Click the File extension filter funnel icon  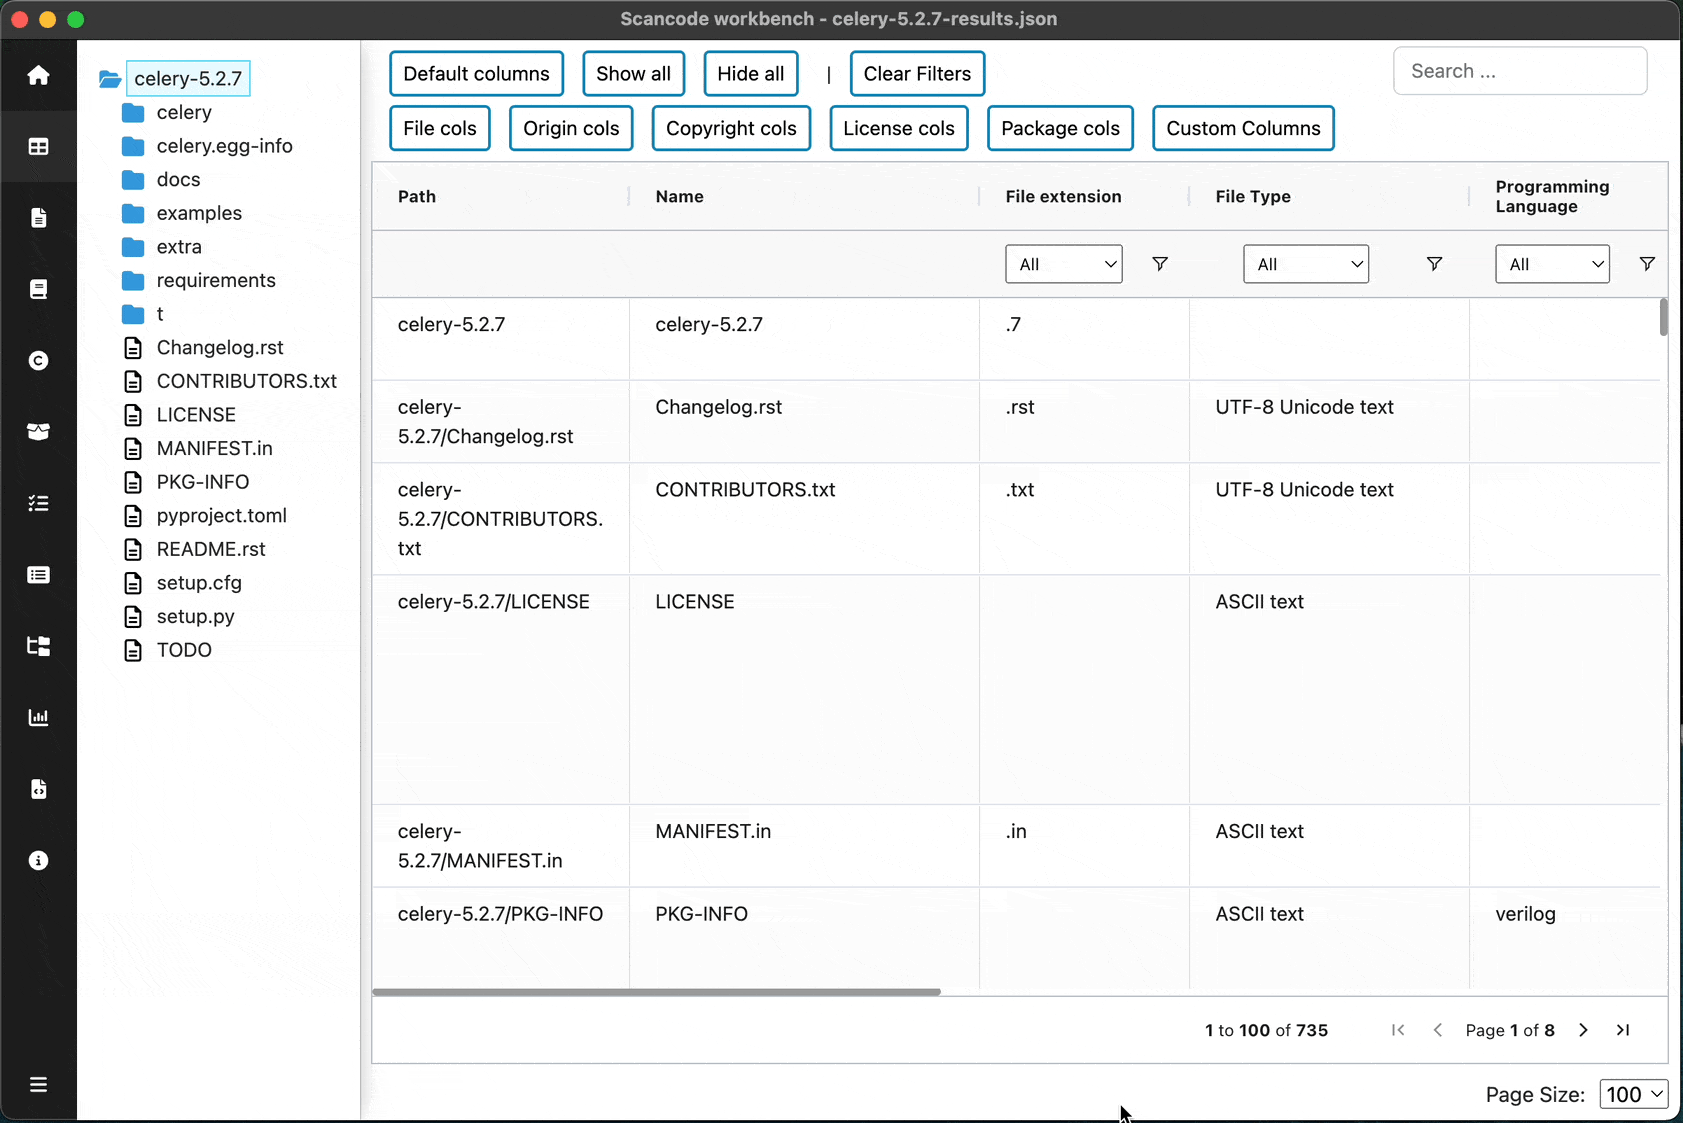1160,264
